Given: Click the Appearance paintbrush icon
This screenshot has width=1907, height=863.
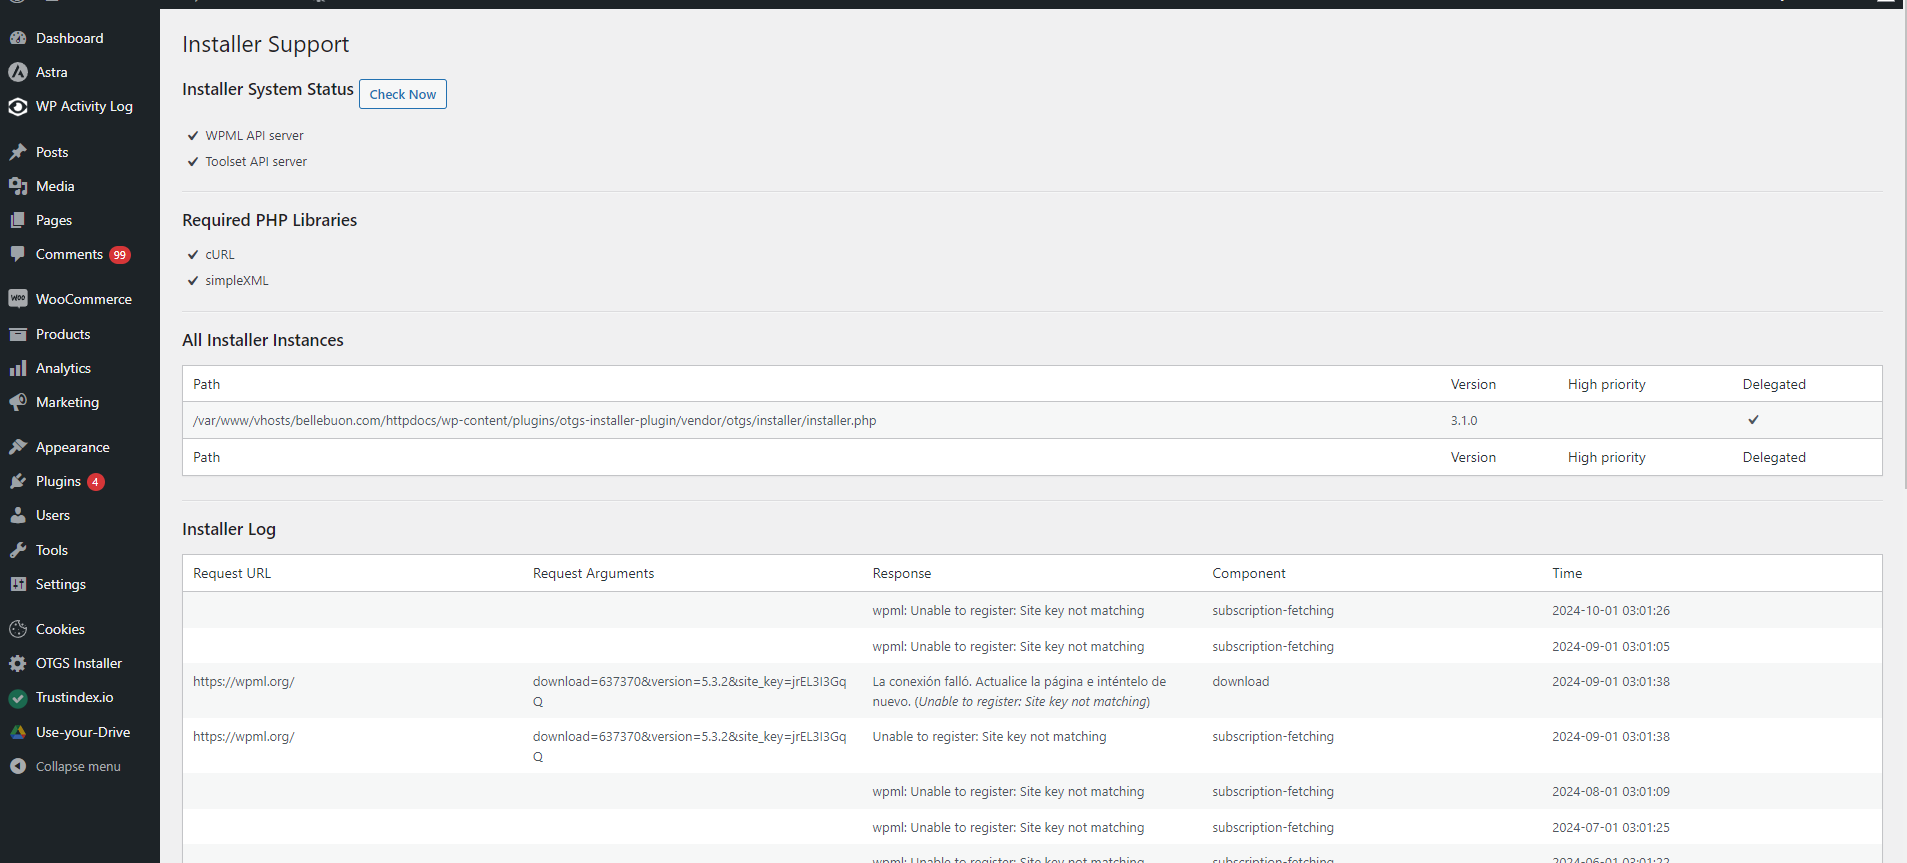Looking at the screenshot, I should point(18,447).
